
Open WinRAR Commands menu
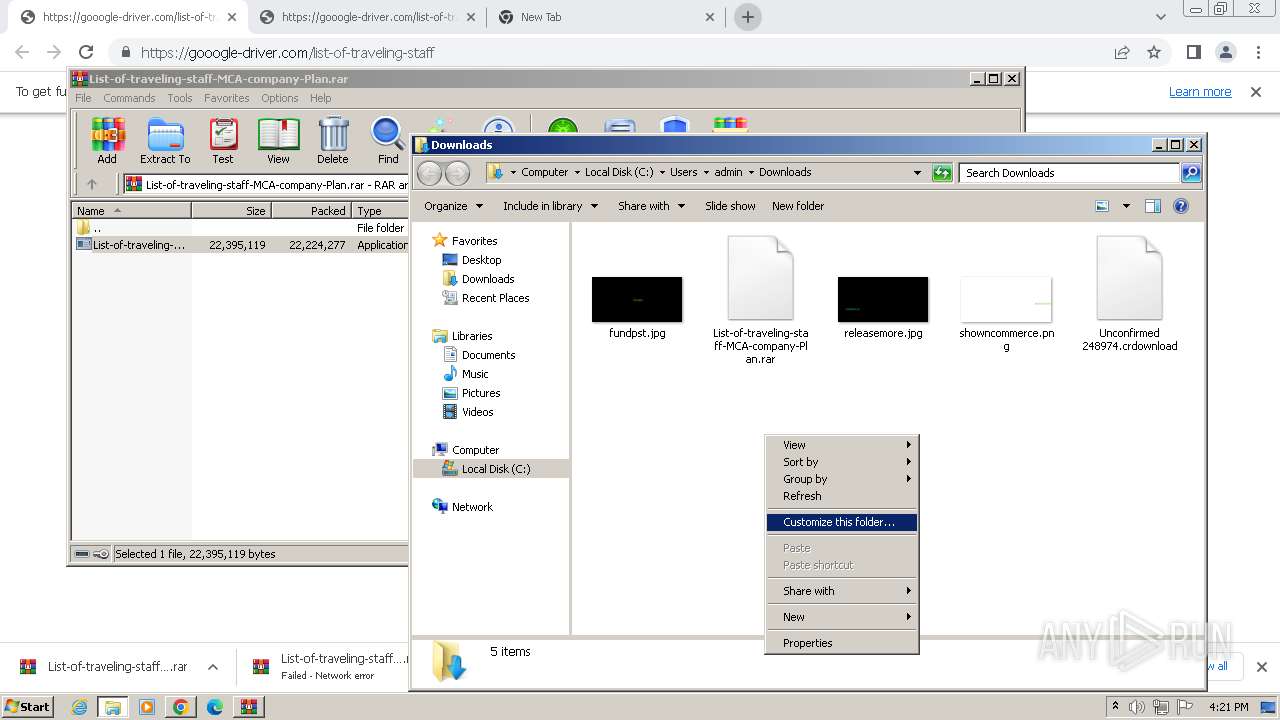click(x=129, y=98)
